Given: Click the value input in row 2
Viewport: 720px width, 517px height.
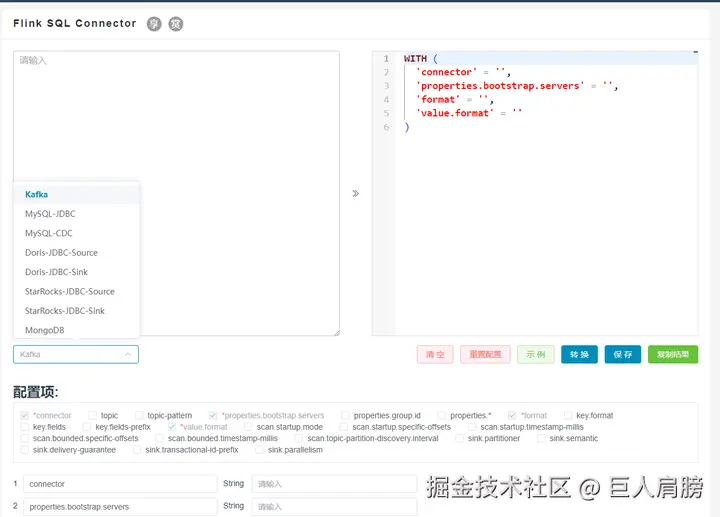Looking at the screenshot, I should tap(334, 507).
